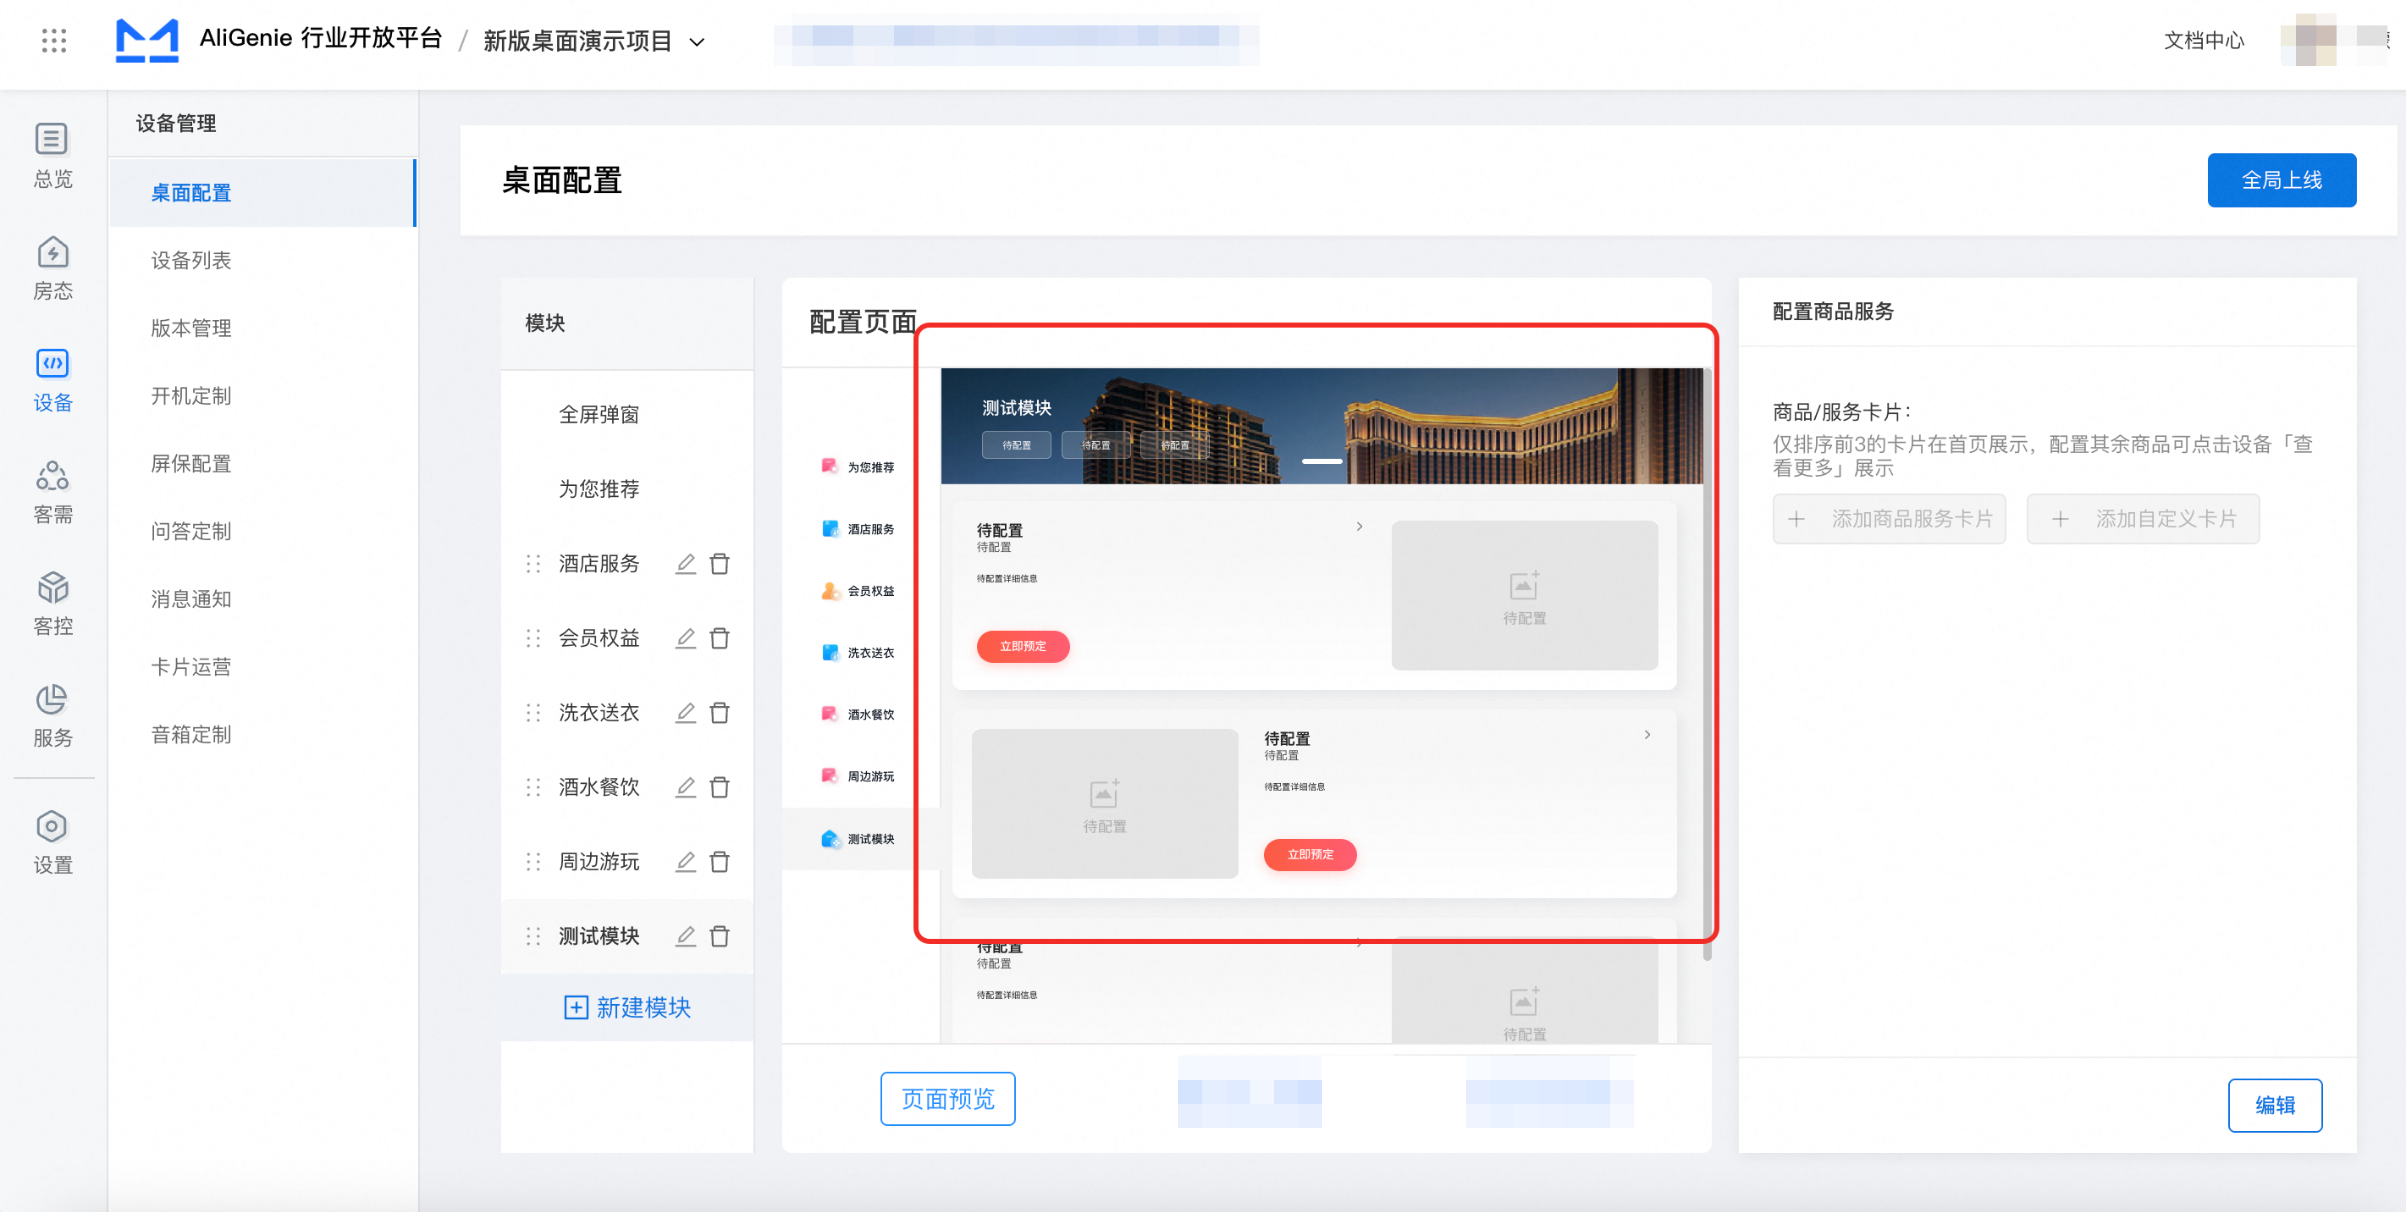
Task: Click the first 待配置 tag in banner
Action: (x=1016, y=445)
